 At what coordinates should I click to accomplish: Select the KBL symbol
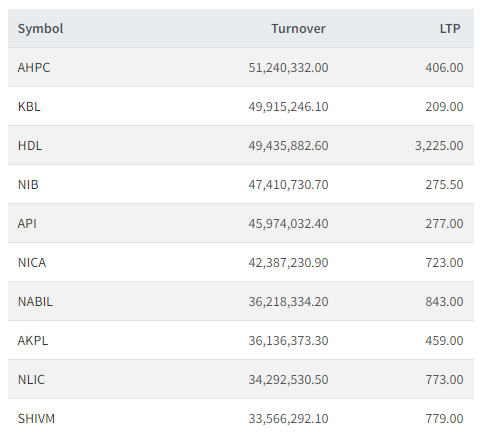tap(29, 107)
